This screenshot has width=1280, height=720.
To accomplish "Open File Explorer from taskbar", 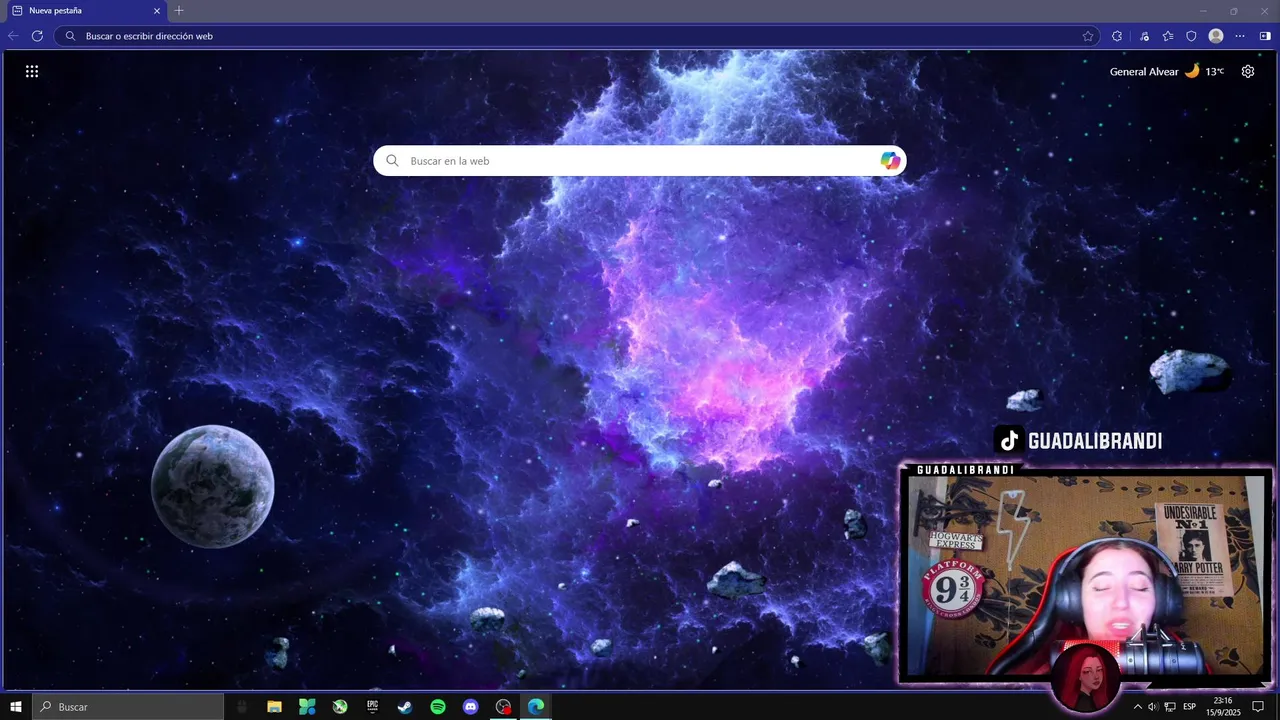I will [x=274, y=707].
